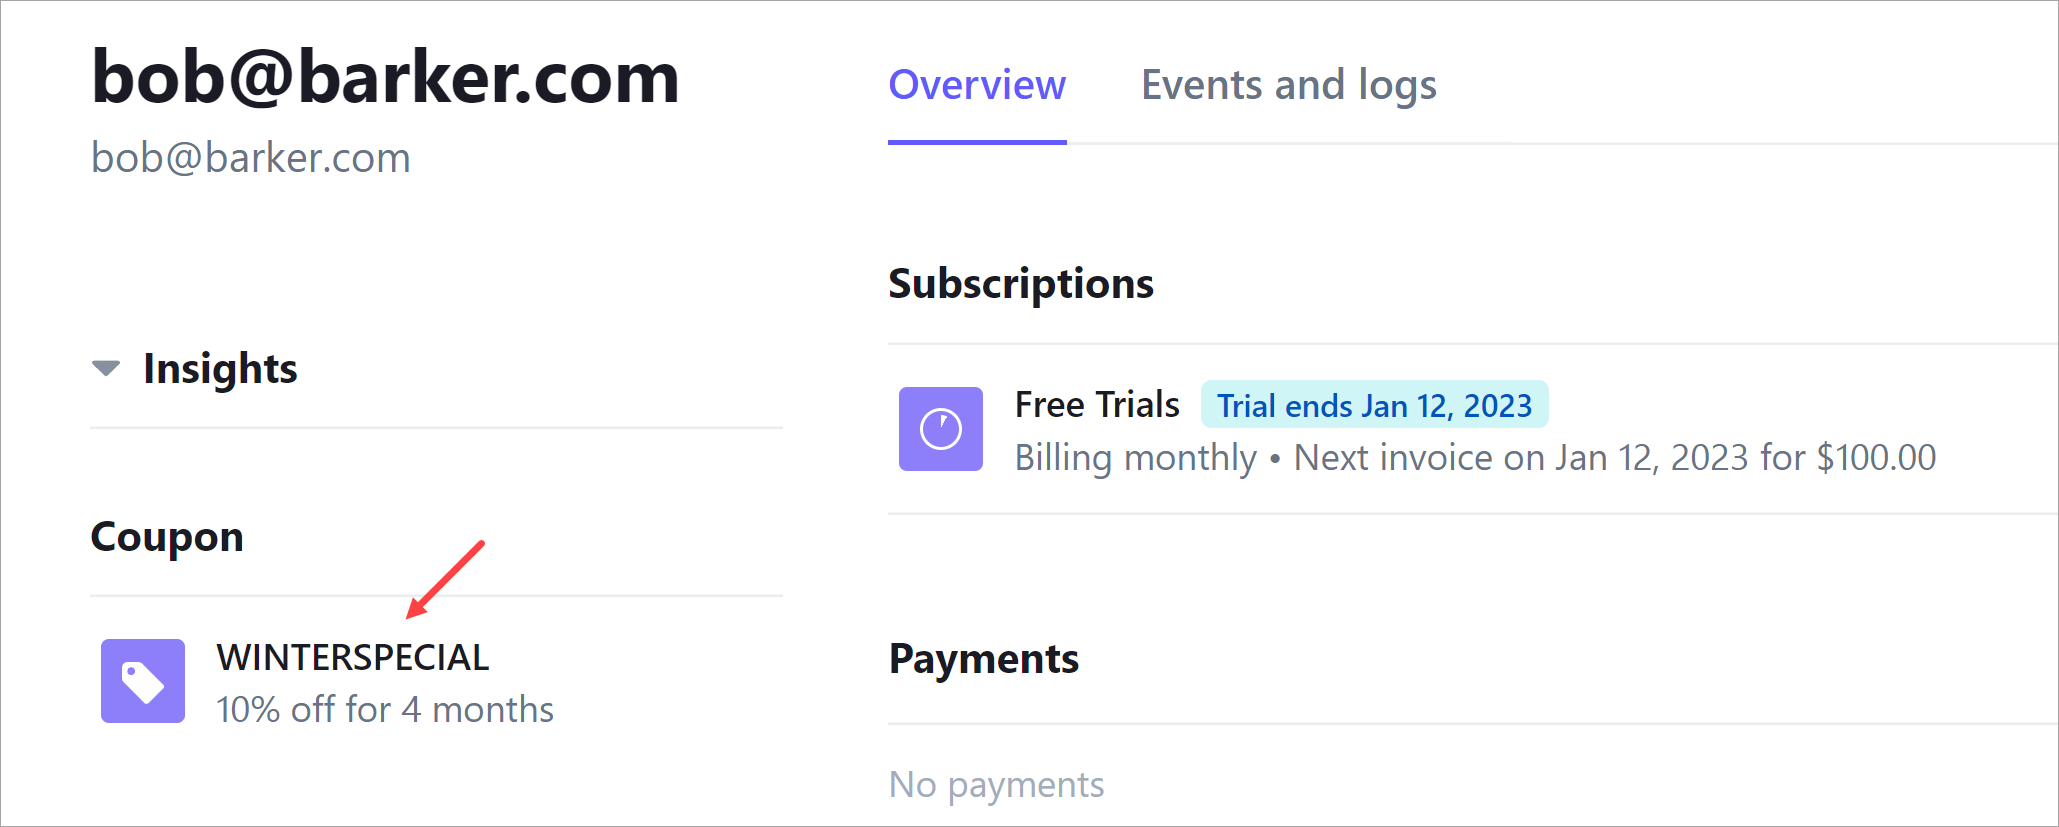The image size is (2059, 827).
Task: Click the Billing monthly next invoice line
Action: (1475, 458)
